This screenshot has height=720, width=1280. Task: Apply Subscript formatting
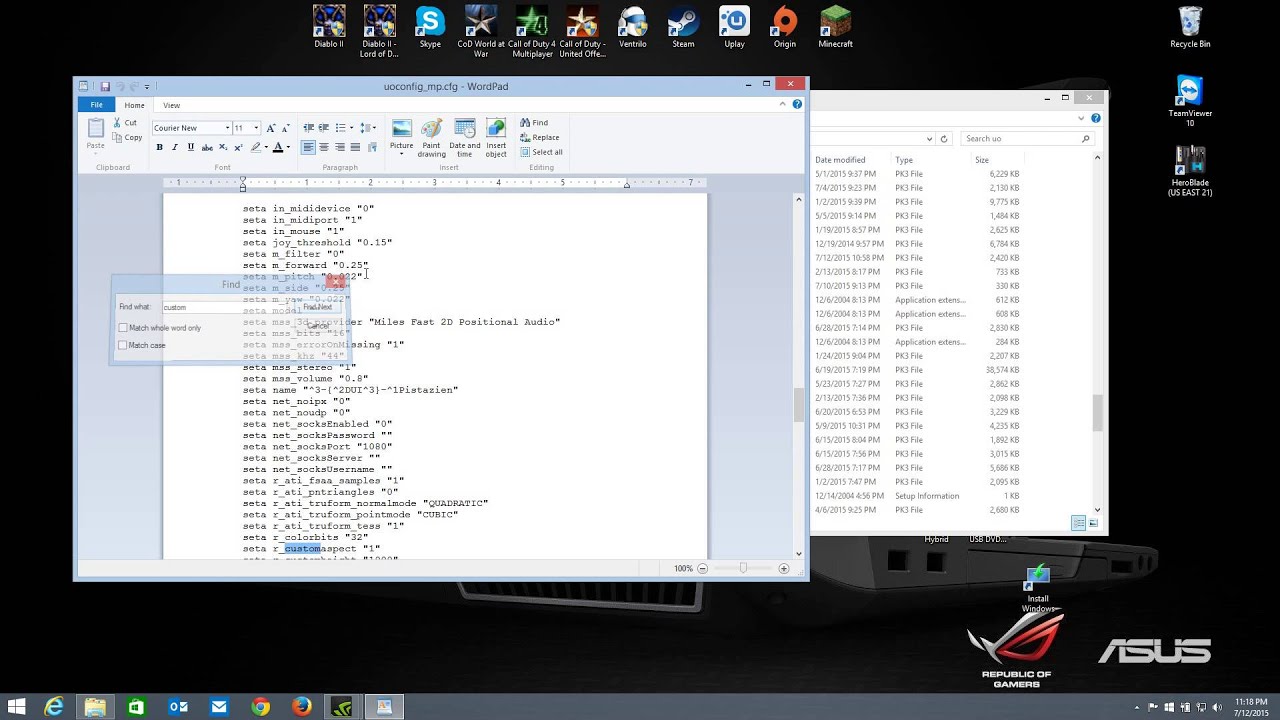[223, 147]
